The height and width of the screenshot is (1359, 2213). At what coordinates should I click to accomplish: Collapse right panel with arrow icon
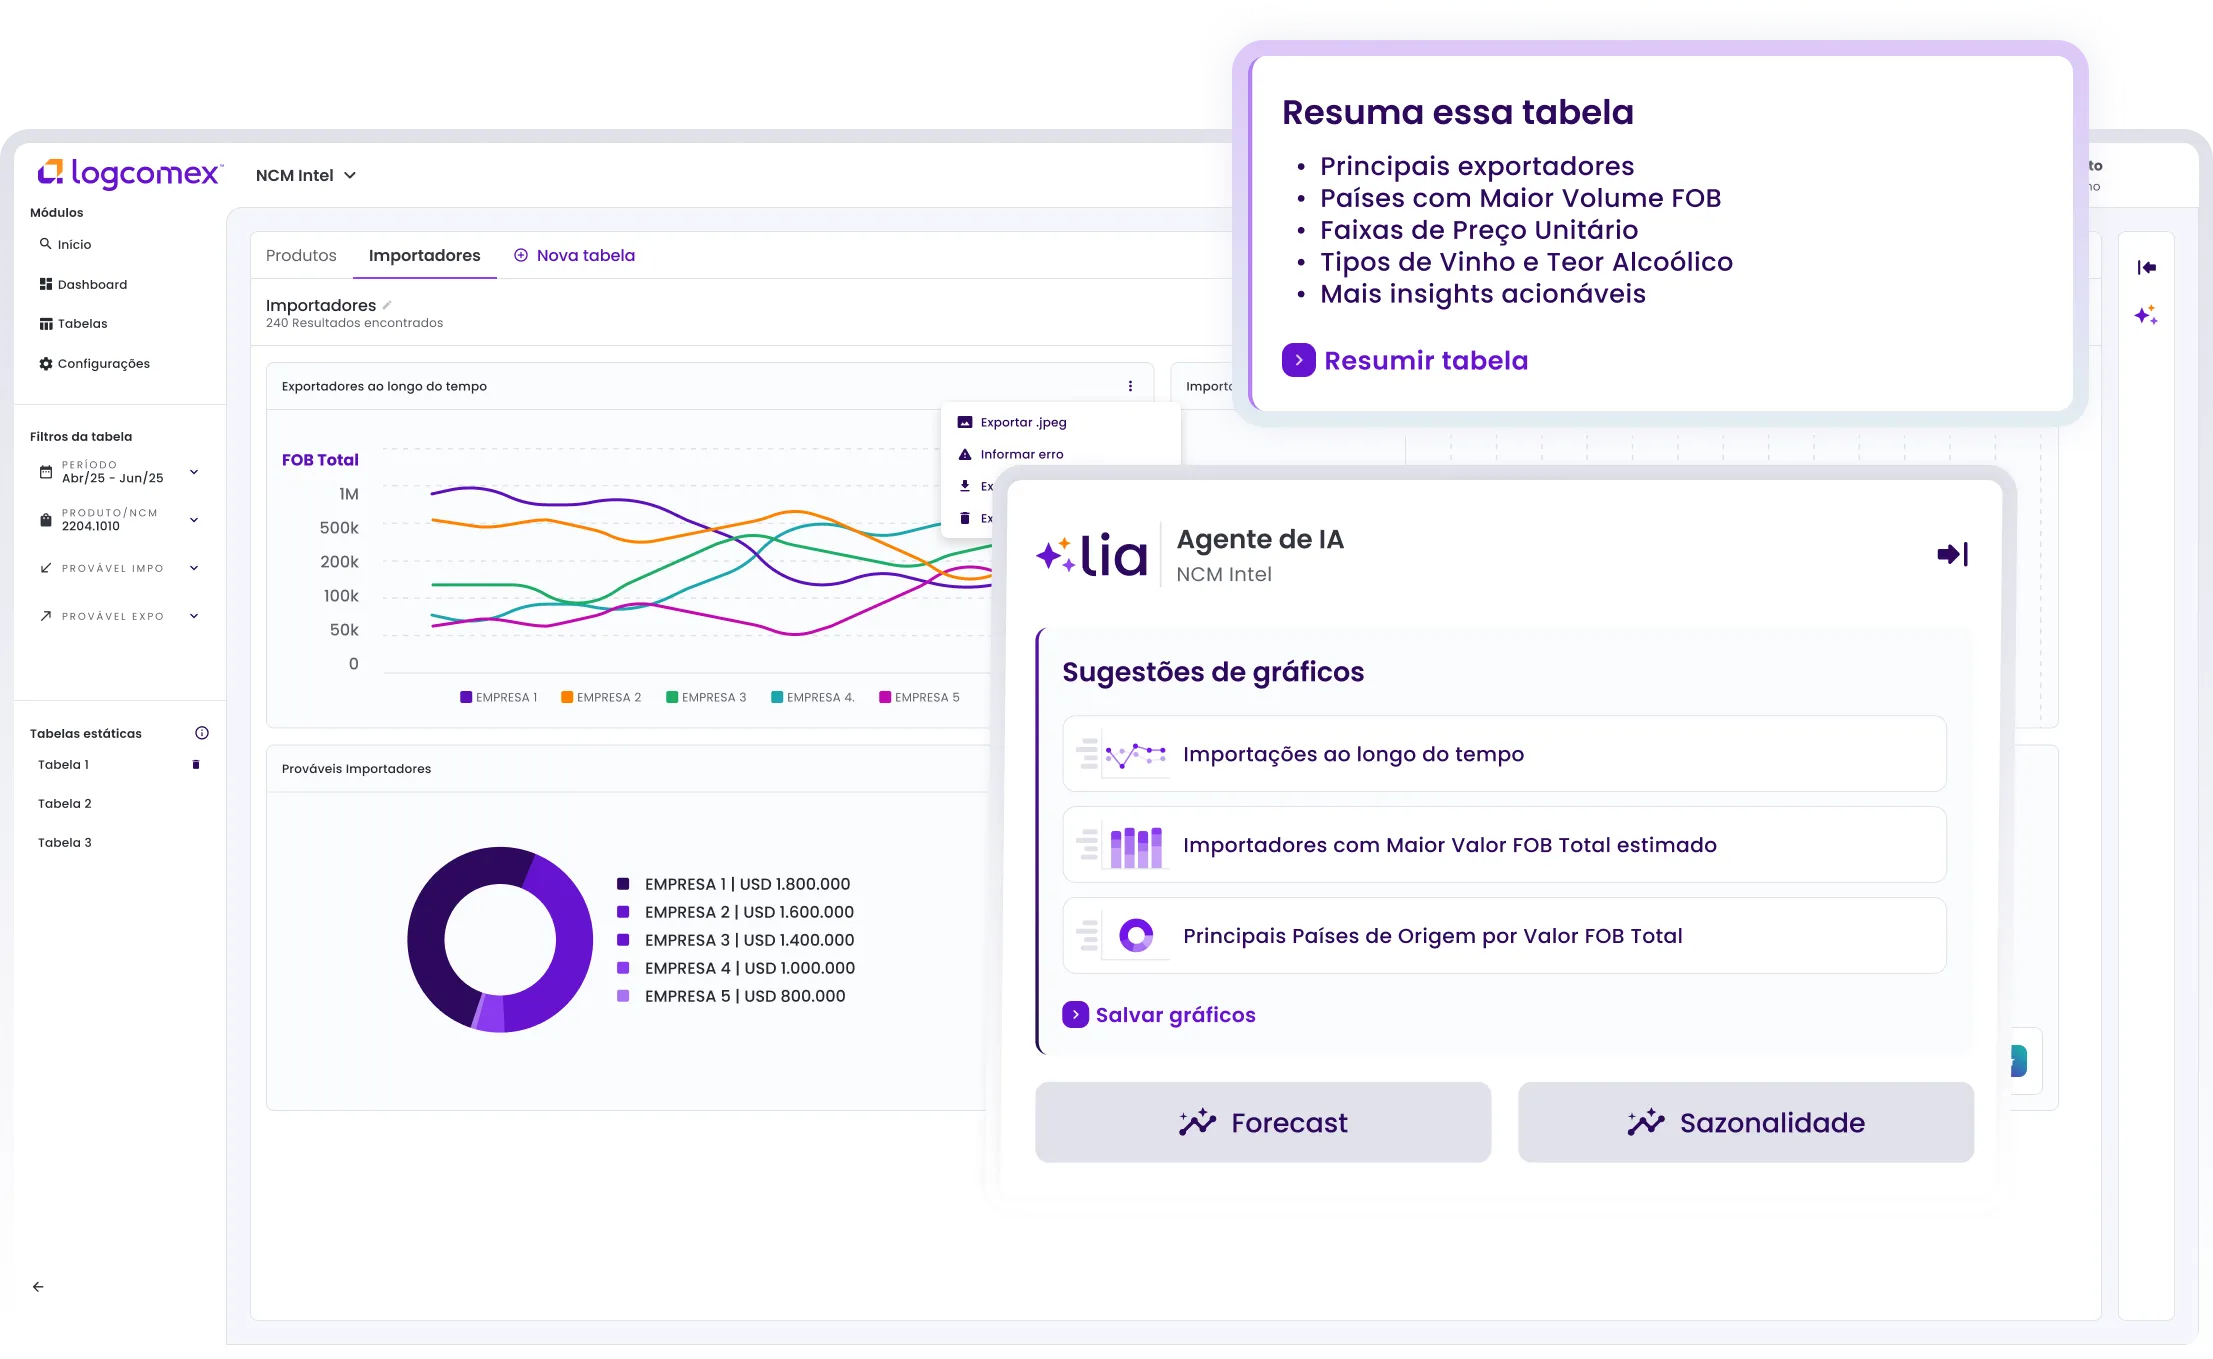pyautogui.click(x=2146, y=267)
